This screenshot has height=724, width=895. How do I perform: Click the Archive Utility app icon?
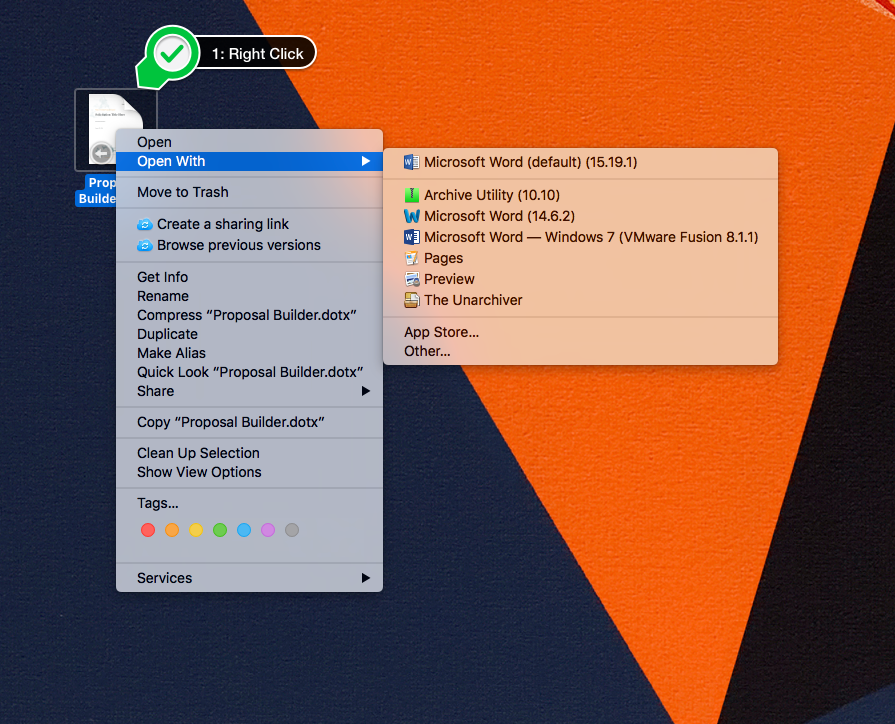point(412,195)
